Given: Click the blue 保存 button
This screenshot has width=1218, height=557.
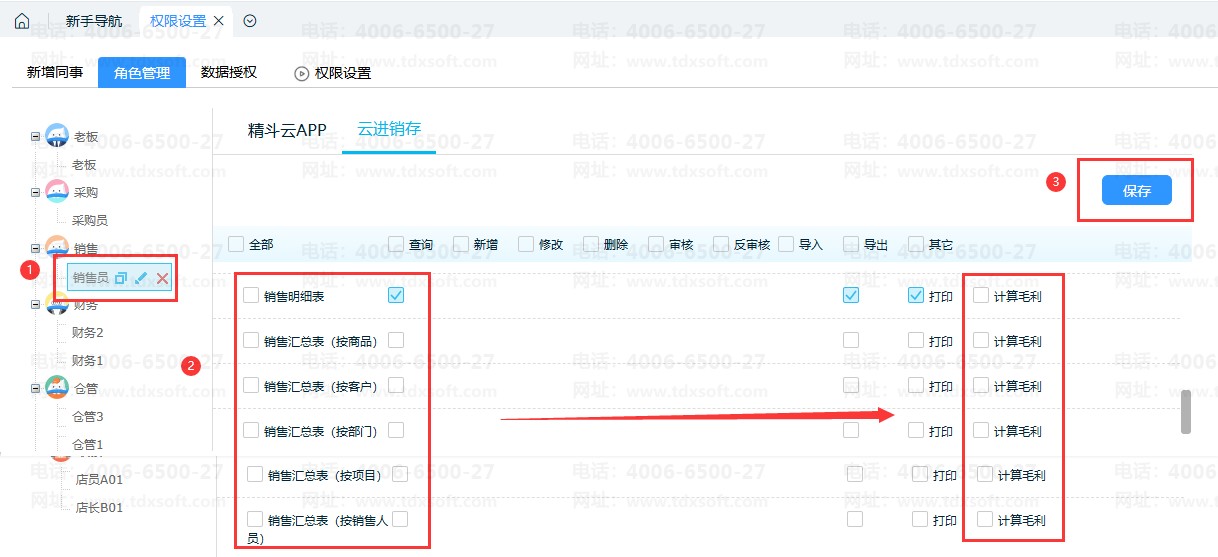Looking at the screenshot, I should (1137, 190).
